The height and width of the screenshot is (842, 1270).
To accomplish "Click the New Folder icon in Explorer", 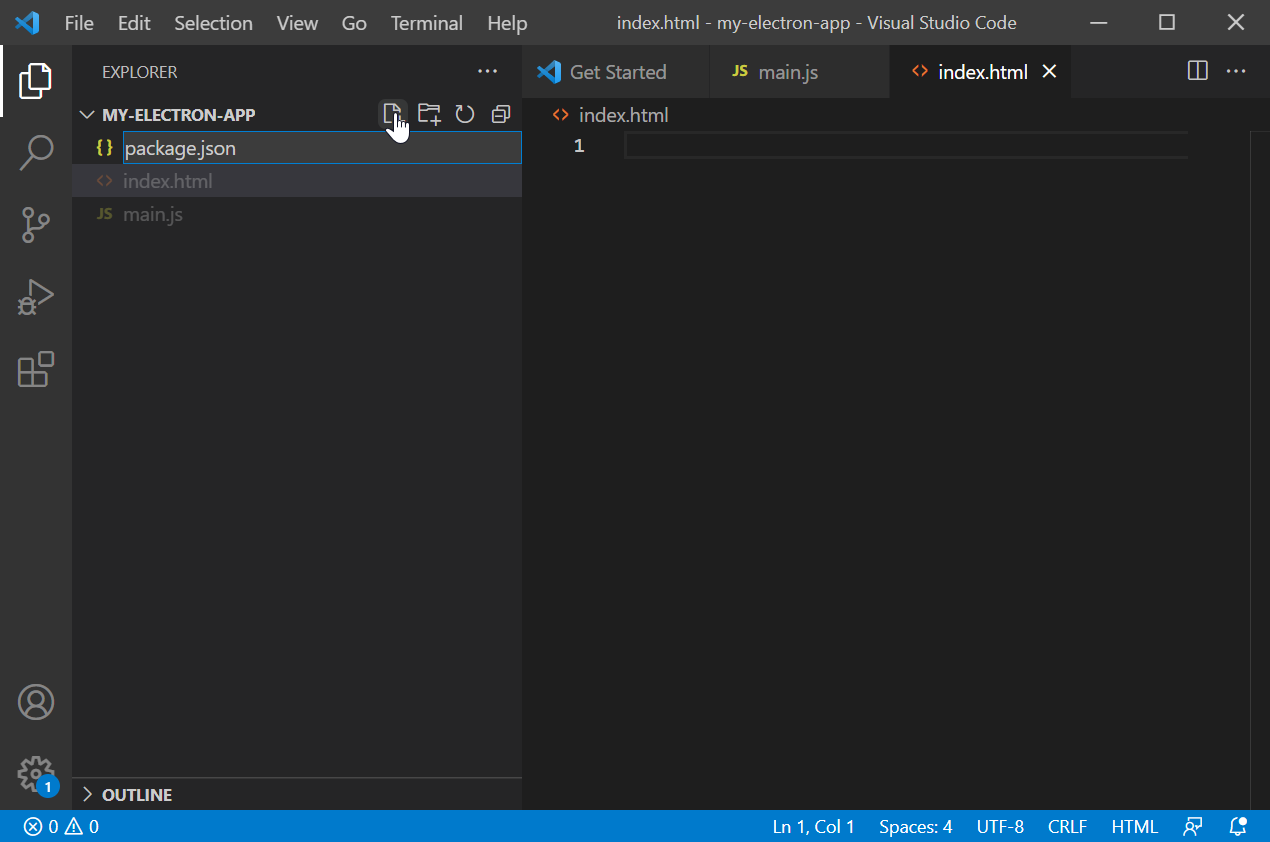I will (429, 114).
